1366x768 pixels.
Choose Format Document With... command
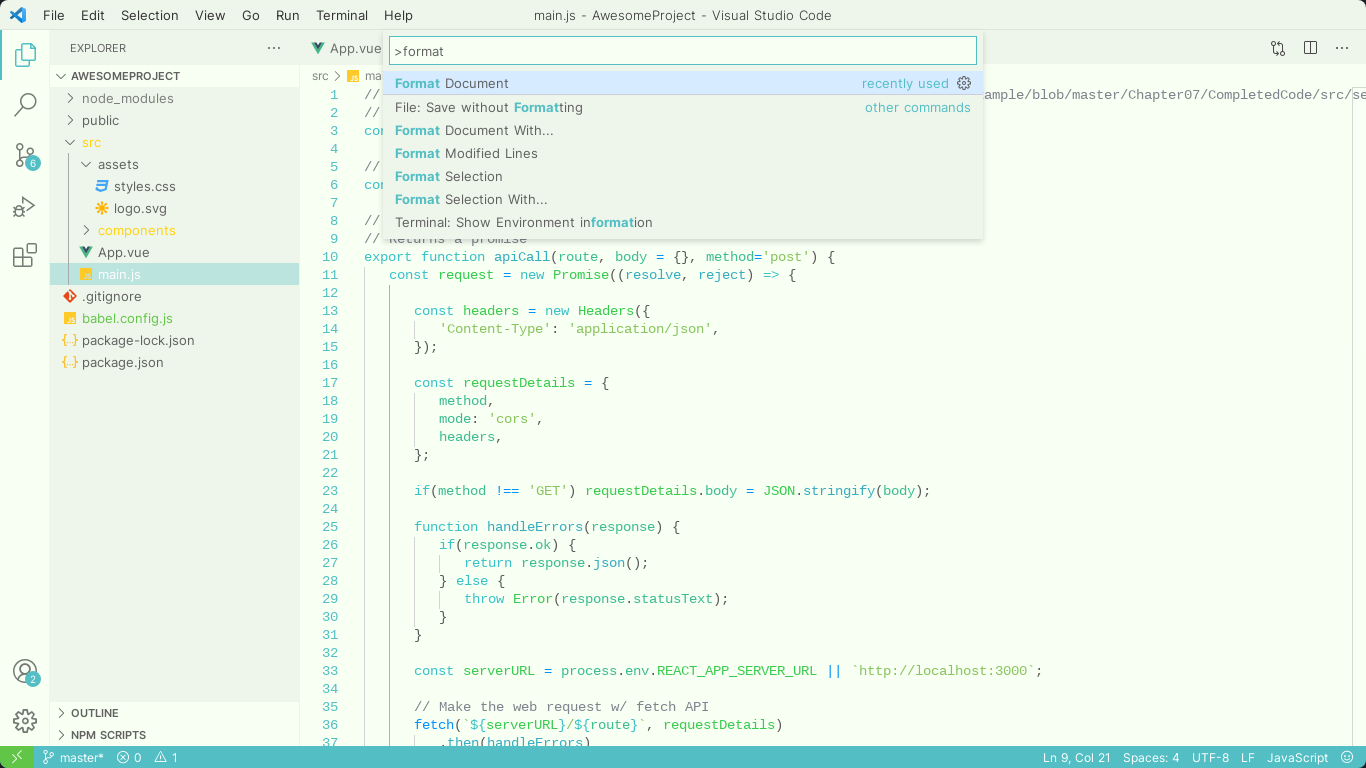683,130
